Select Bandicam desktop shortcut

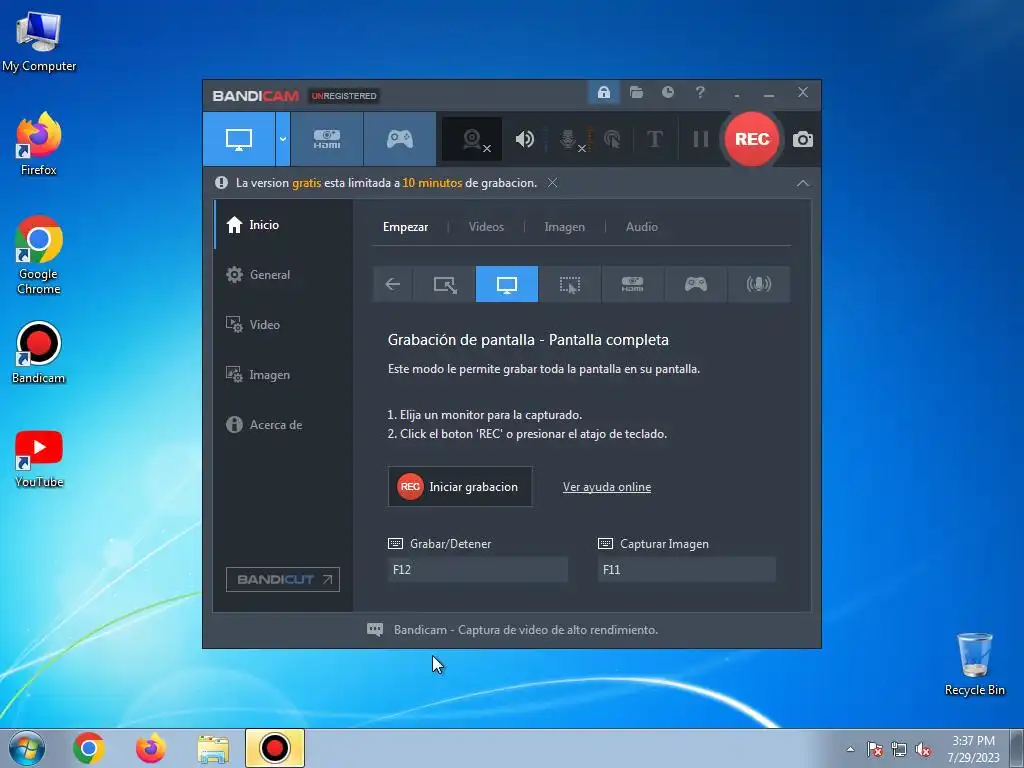39,353
